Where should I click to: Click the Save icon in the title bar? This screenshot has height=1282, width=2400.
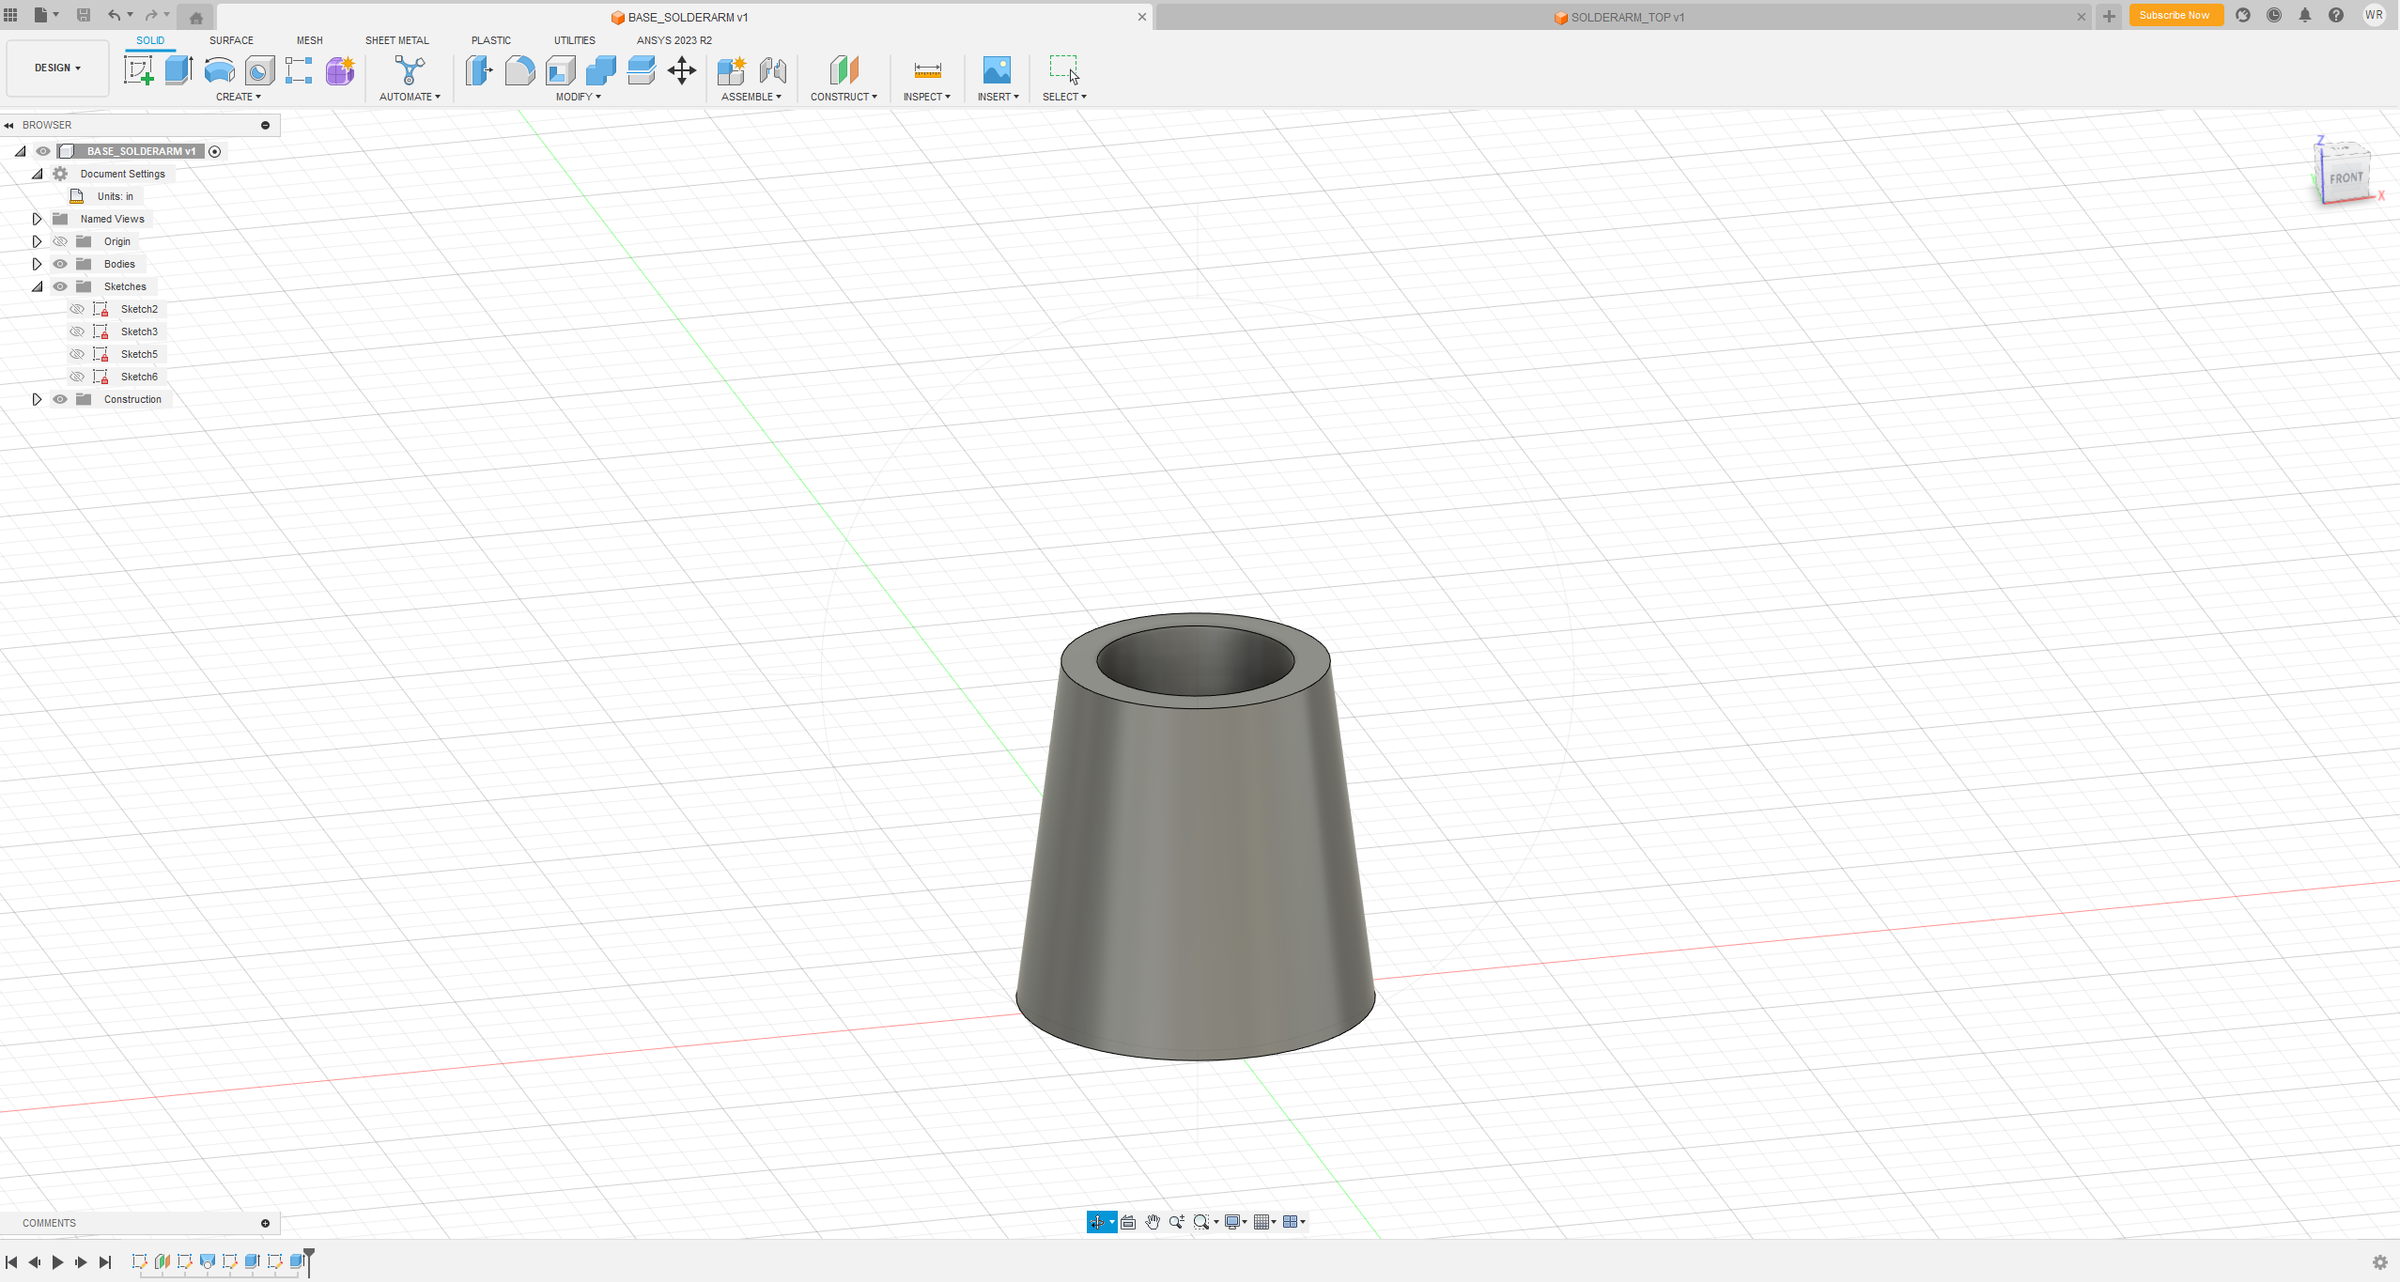(84, 15)
